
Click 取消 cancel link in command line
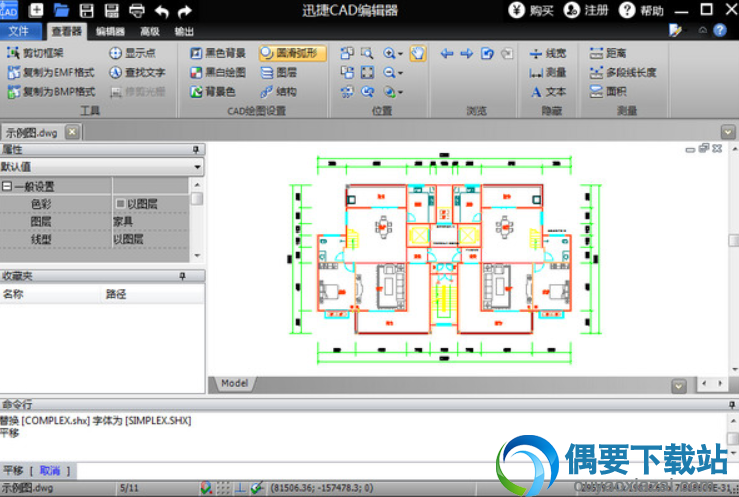50,470
